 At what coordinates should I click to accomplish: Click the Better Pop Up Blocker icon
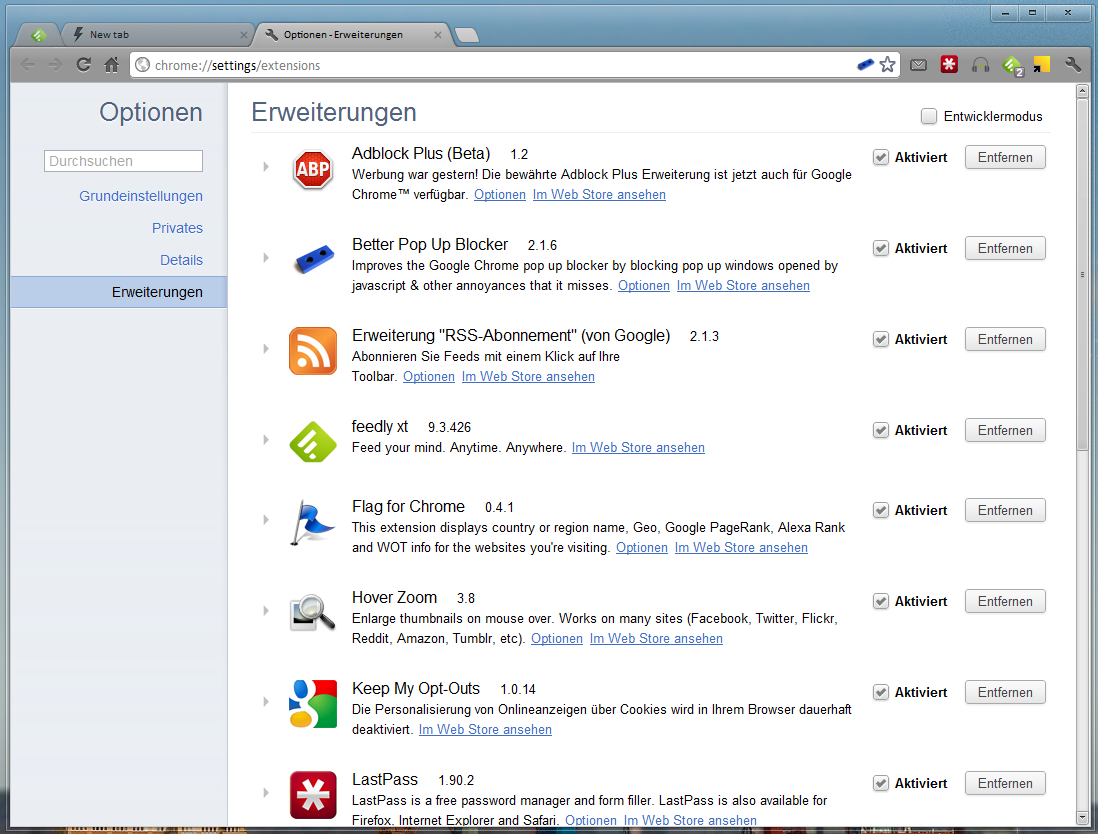(312, 260)
